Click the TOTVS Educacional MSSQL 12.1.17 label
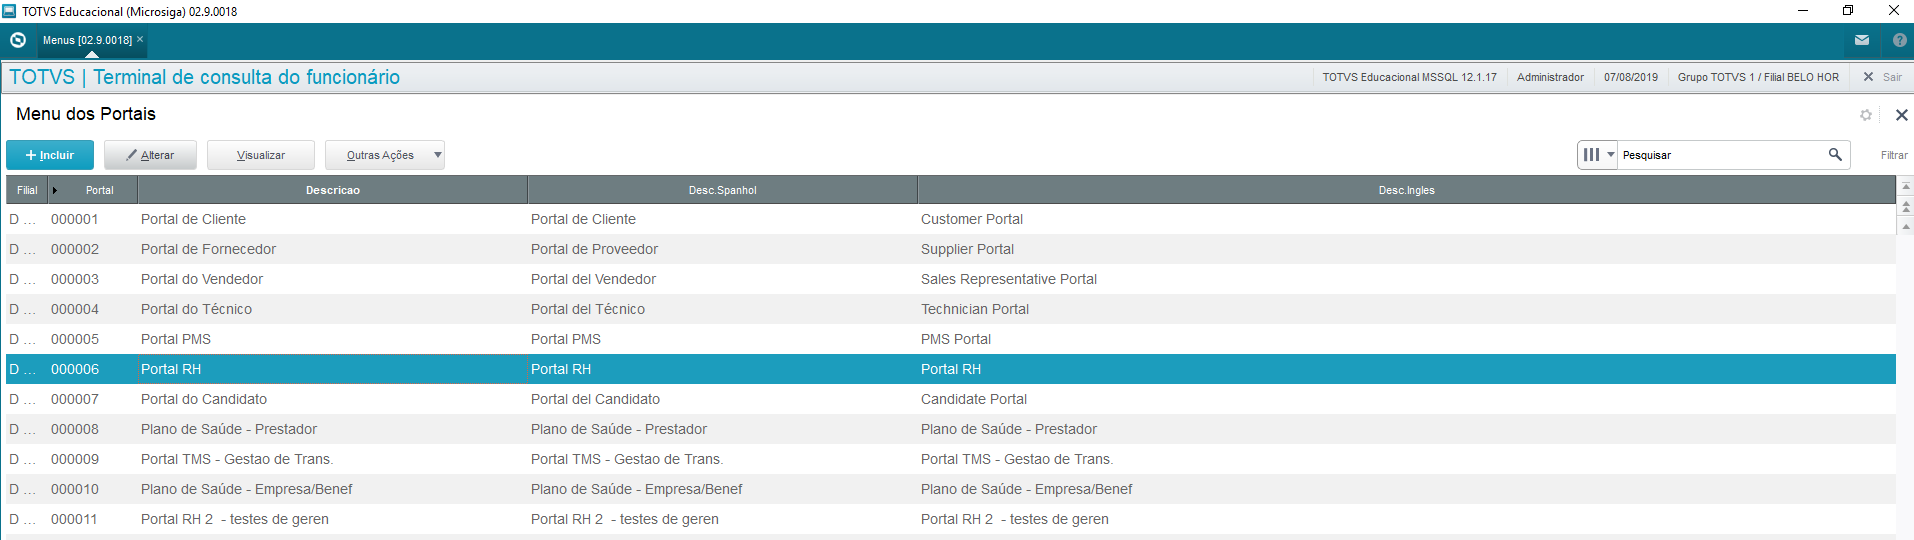 1409,77
